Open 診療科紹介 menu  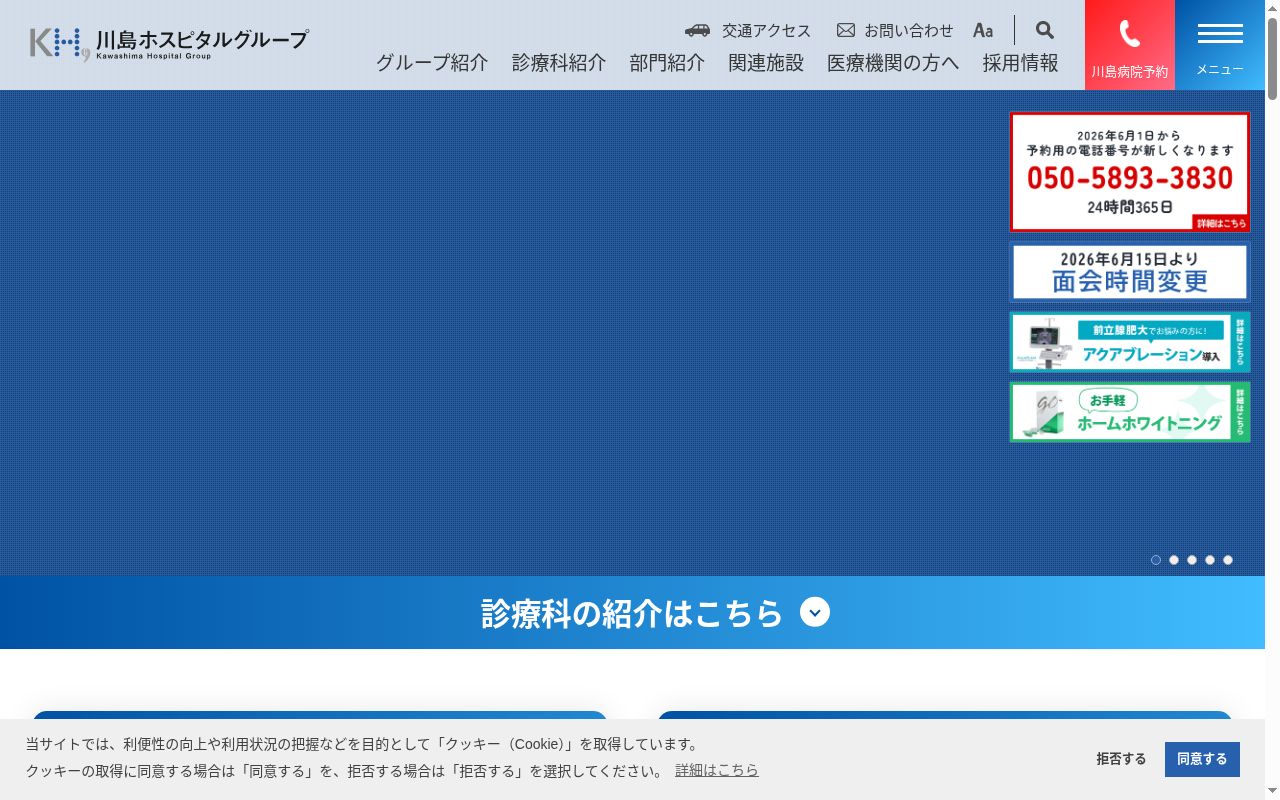coord(559,62)
